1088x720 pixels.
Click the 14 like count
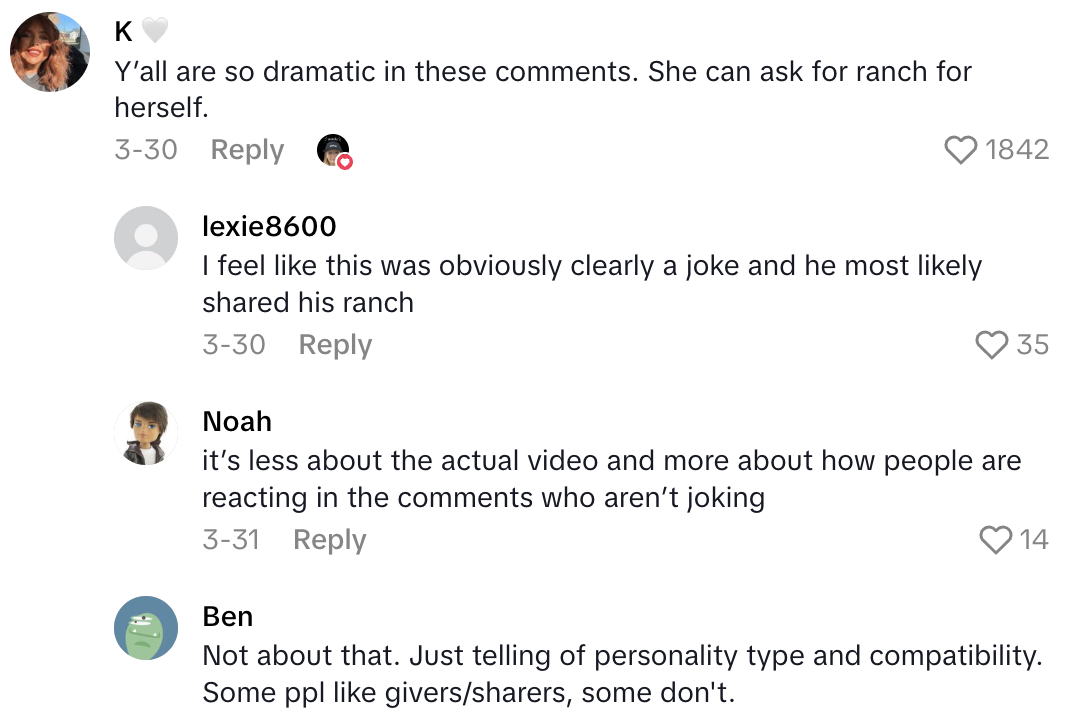[x=1034, y=540]
